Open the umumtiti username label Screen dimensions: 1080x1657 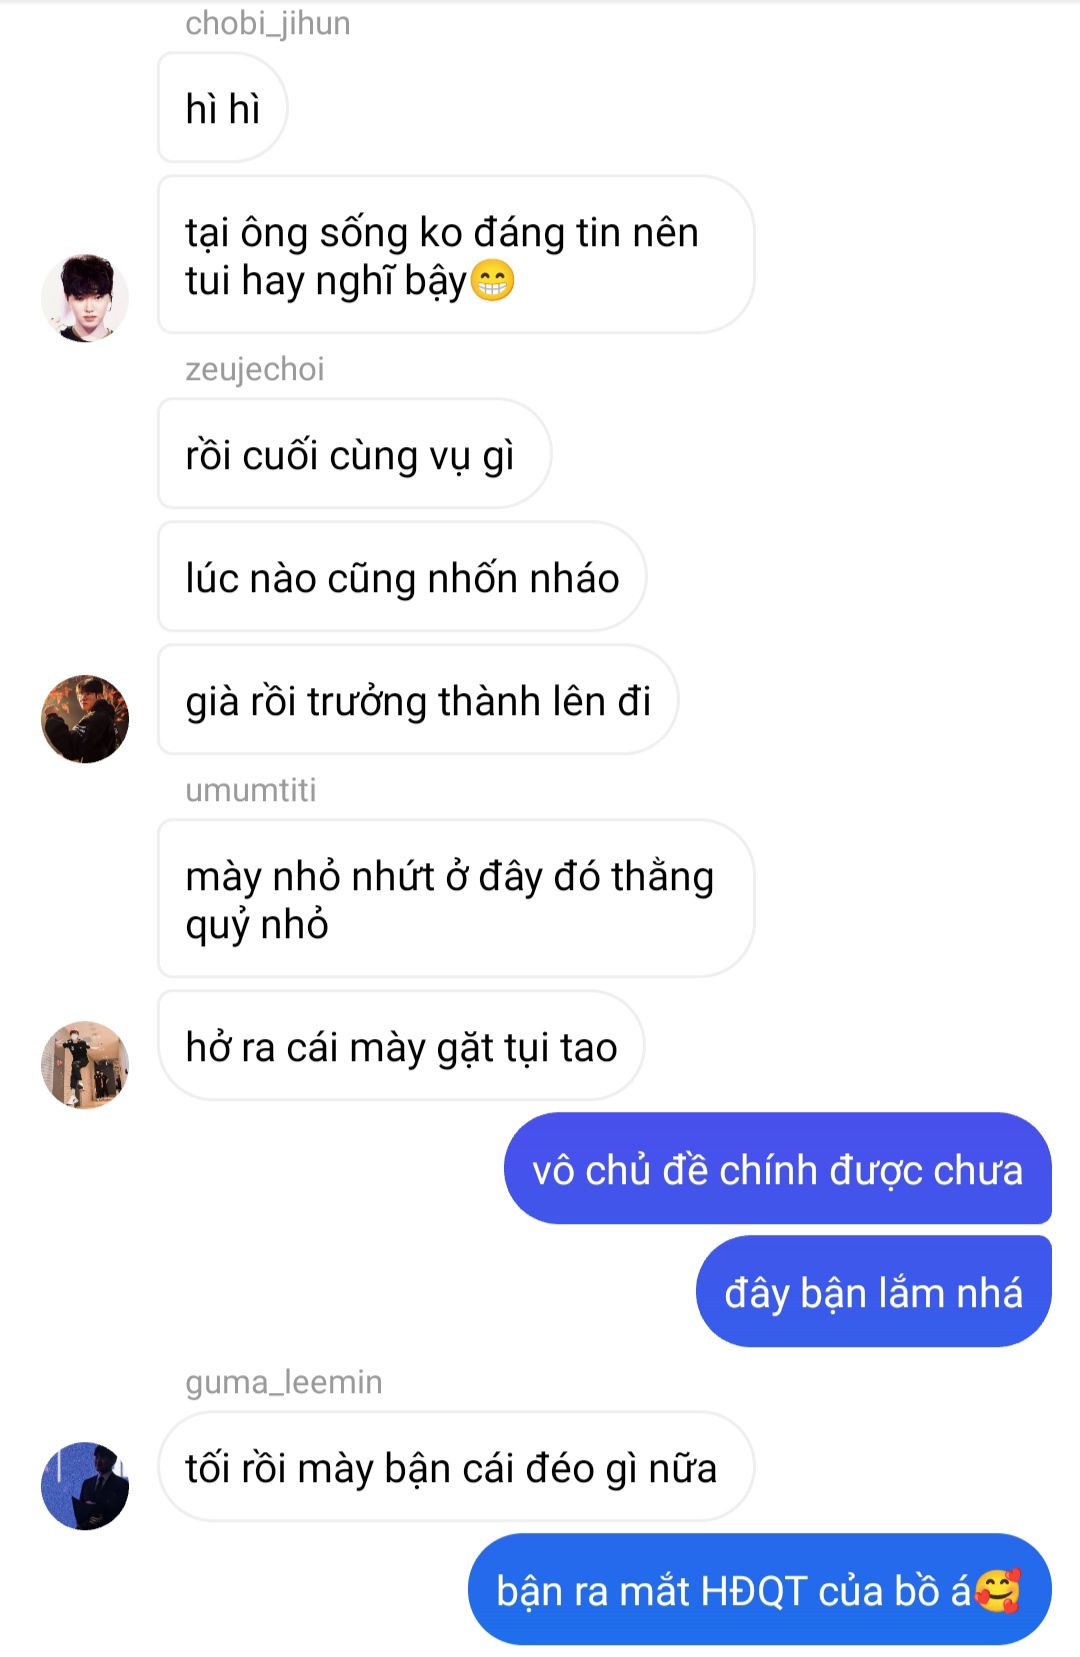(x=251, y=790)
